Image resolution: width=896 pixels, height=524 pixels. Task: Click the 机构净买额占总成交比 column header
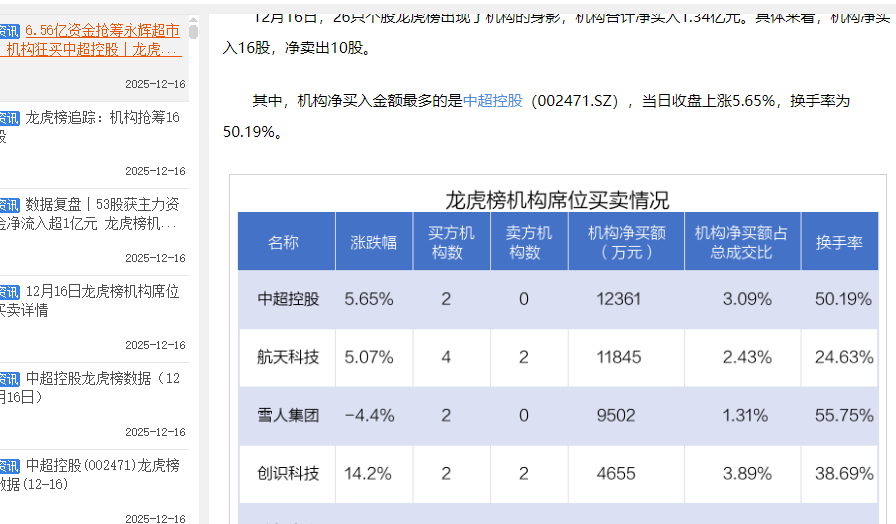pos(741,242)
